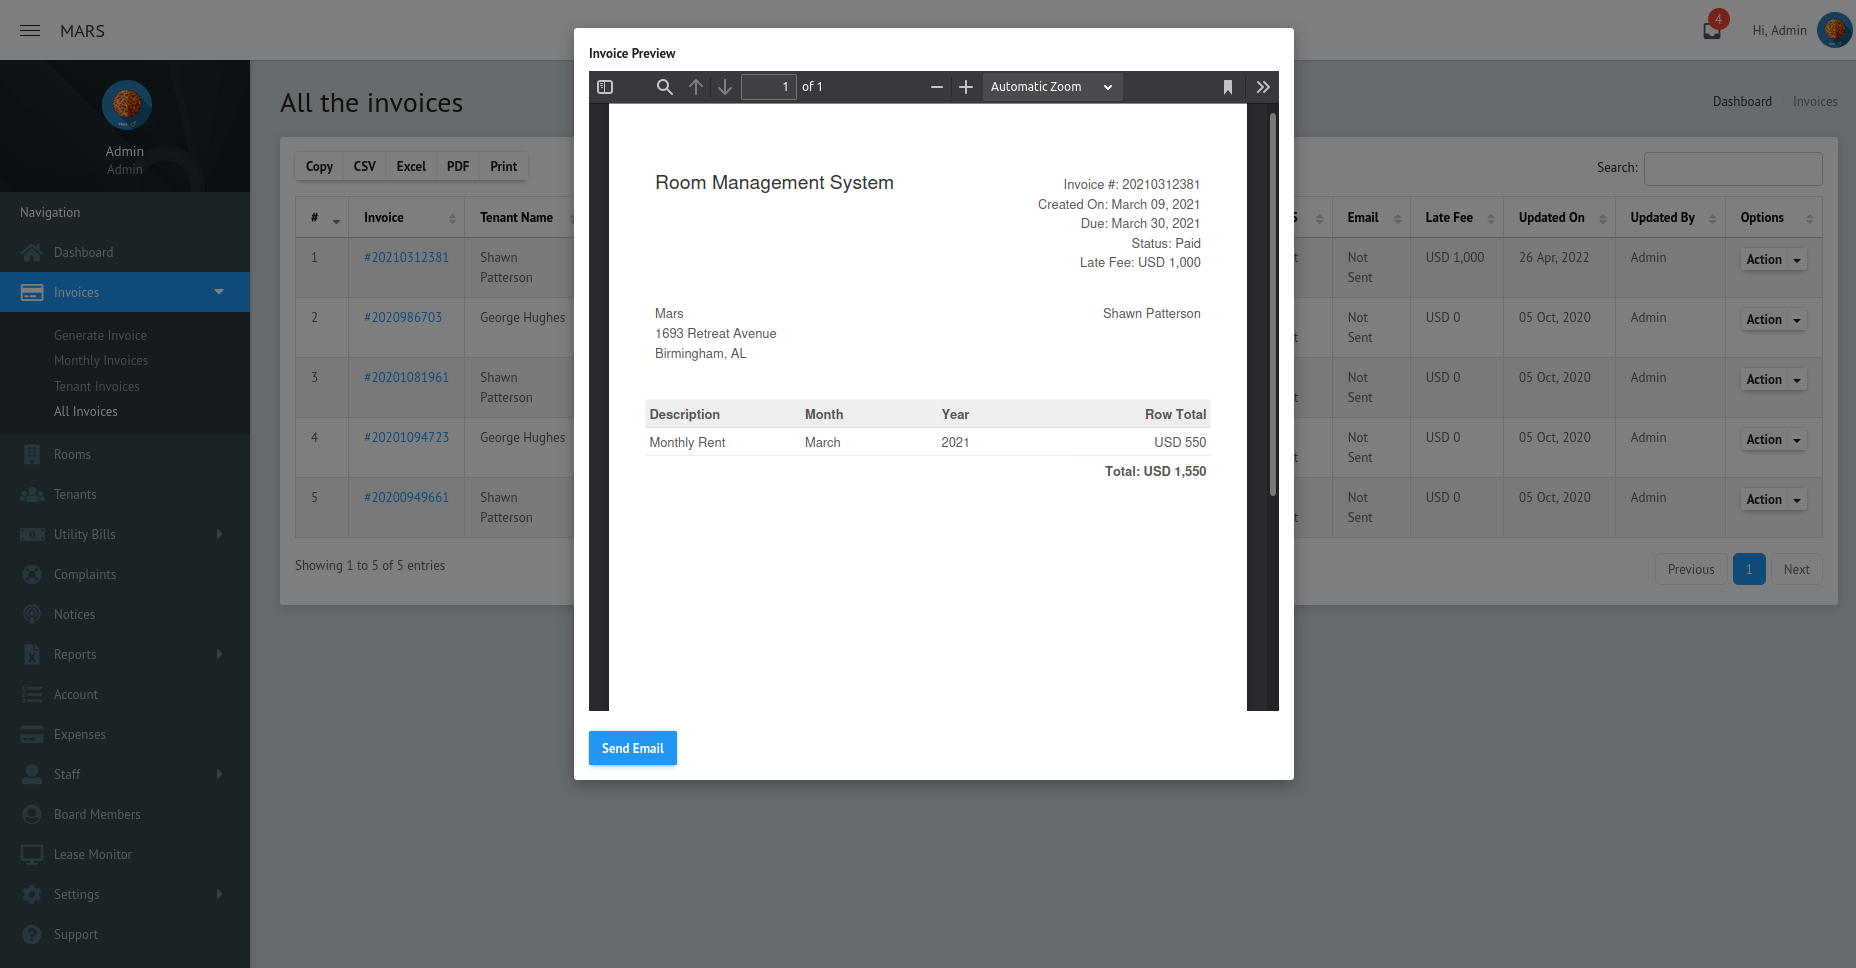Select Monthly Invoices in the sidebar
Screen dimensions: 1856x968
[x=101, y=360]
